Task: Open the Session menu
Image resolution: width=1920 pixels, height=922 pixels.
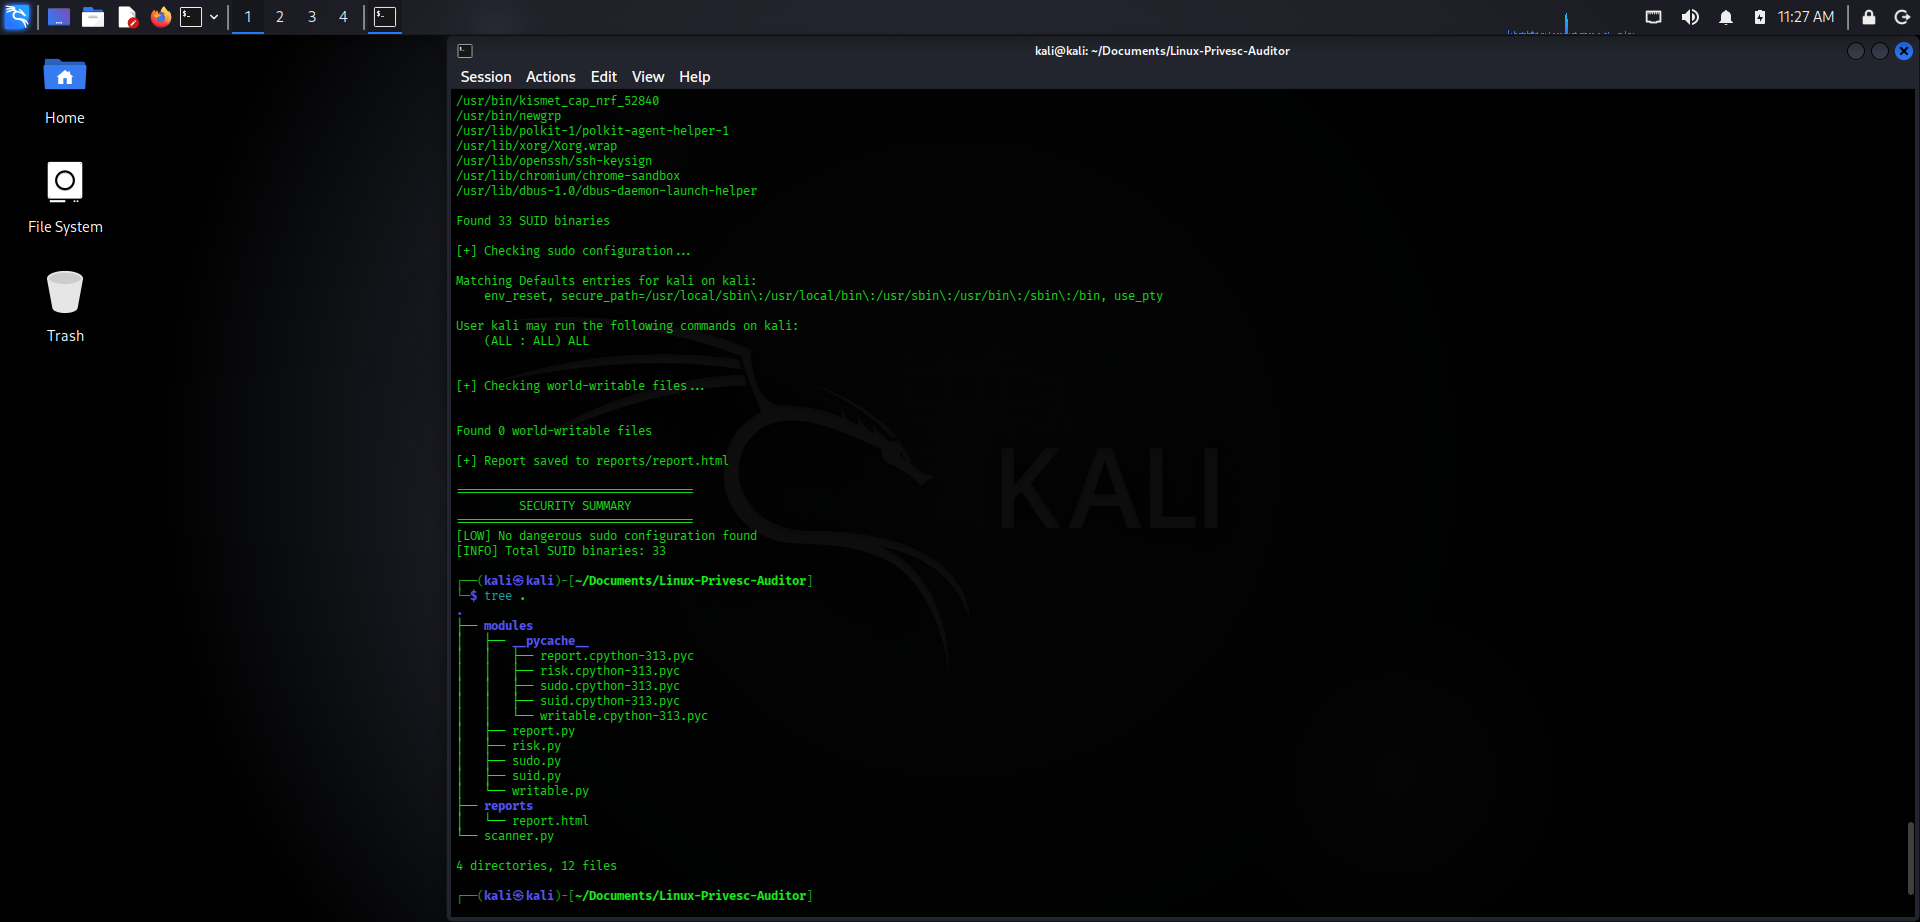Action: coord(486,77)
